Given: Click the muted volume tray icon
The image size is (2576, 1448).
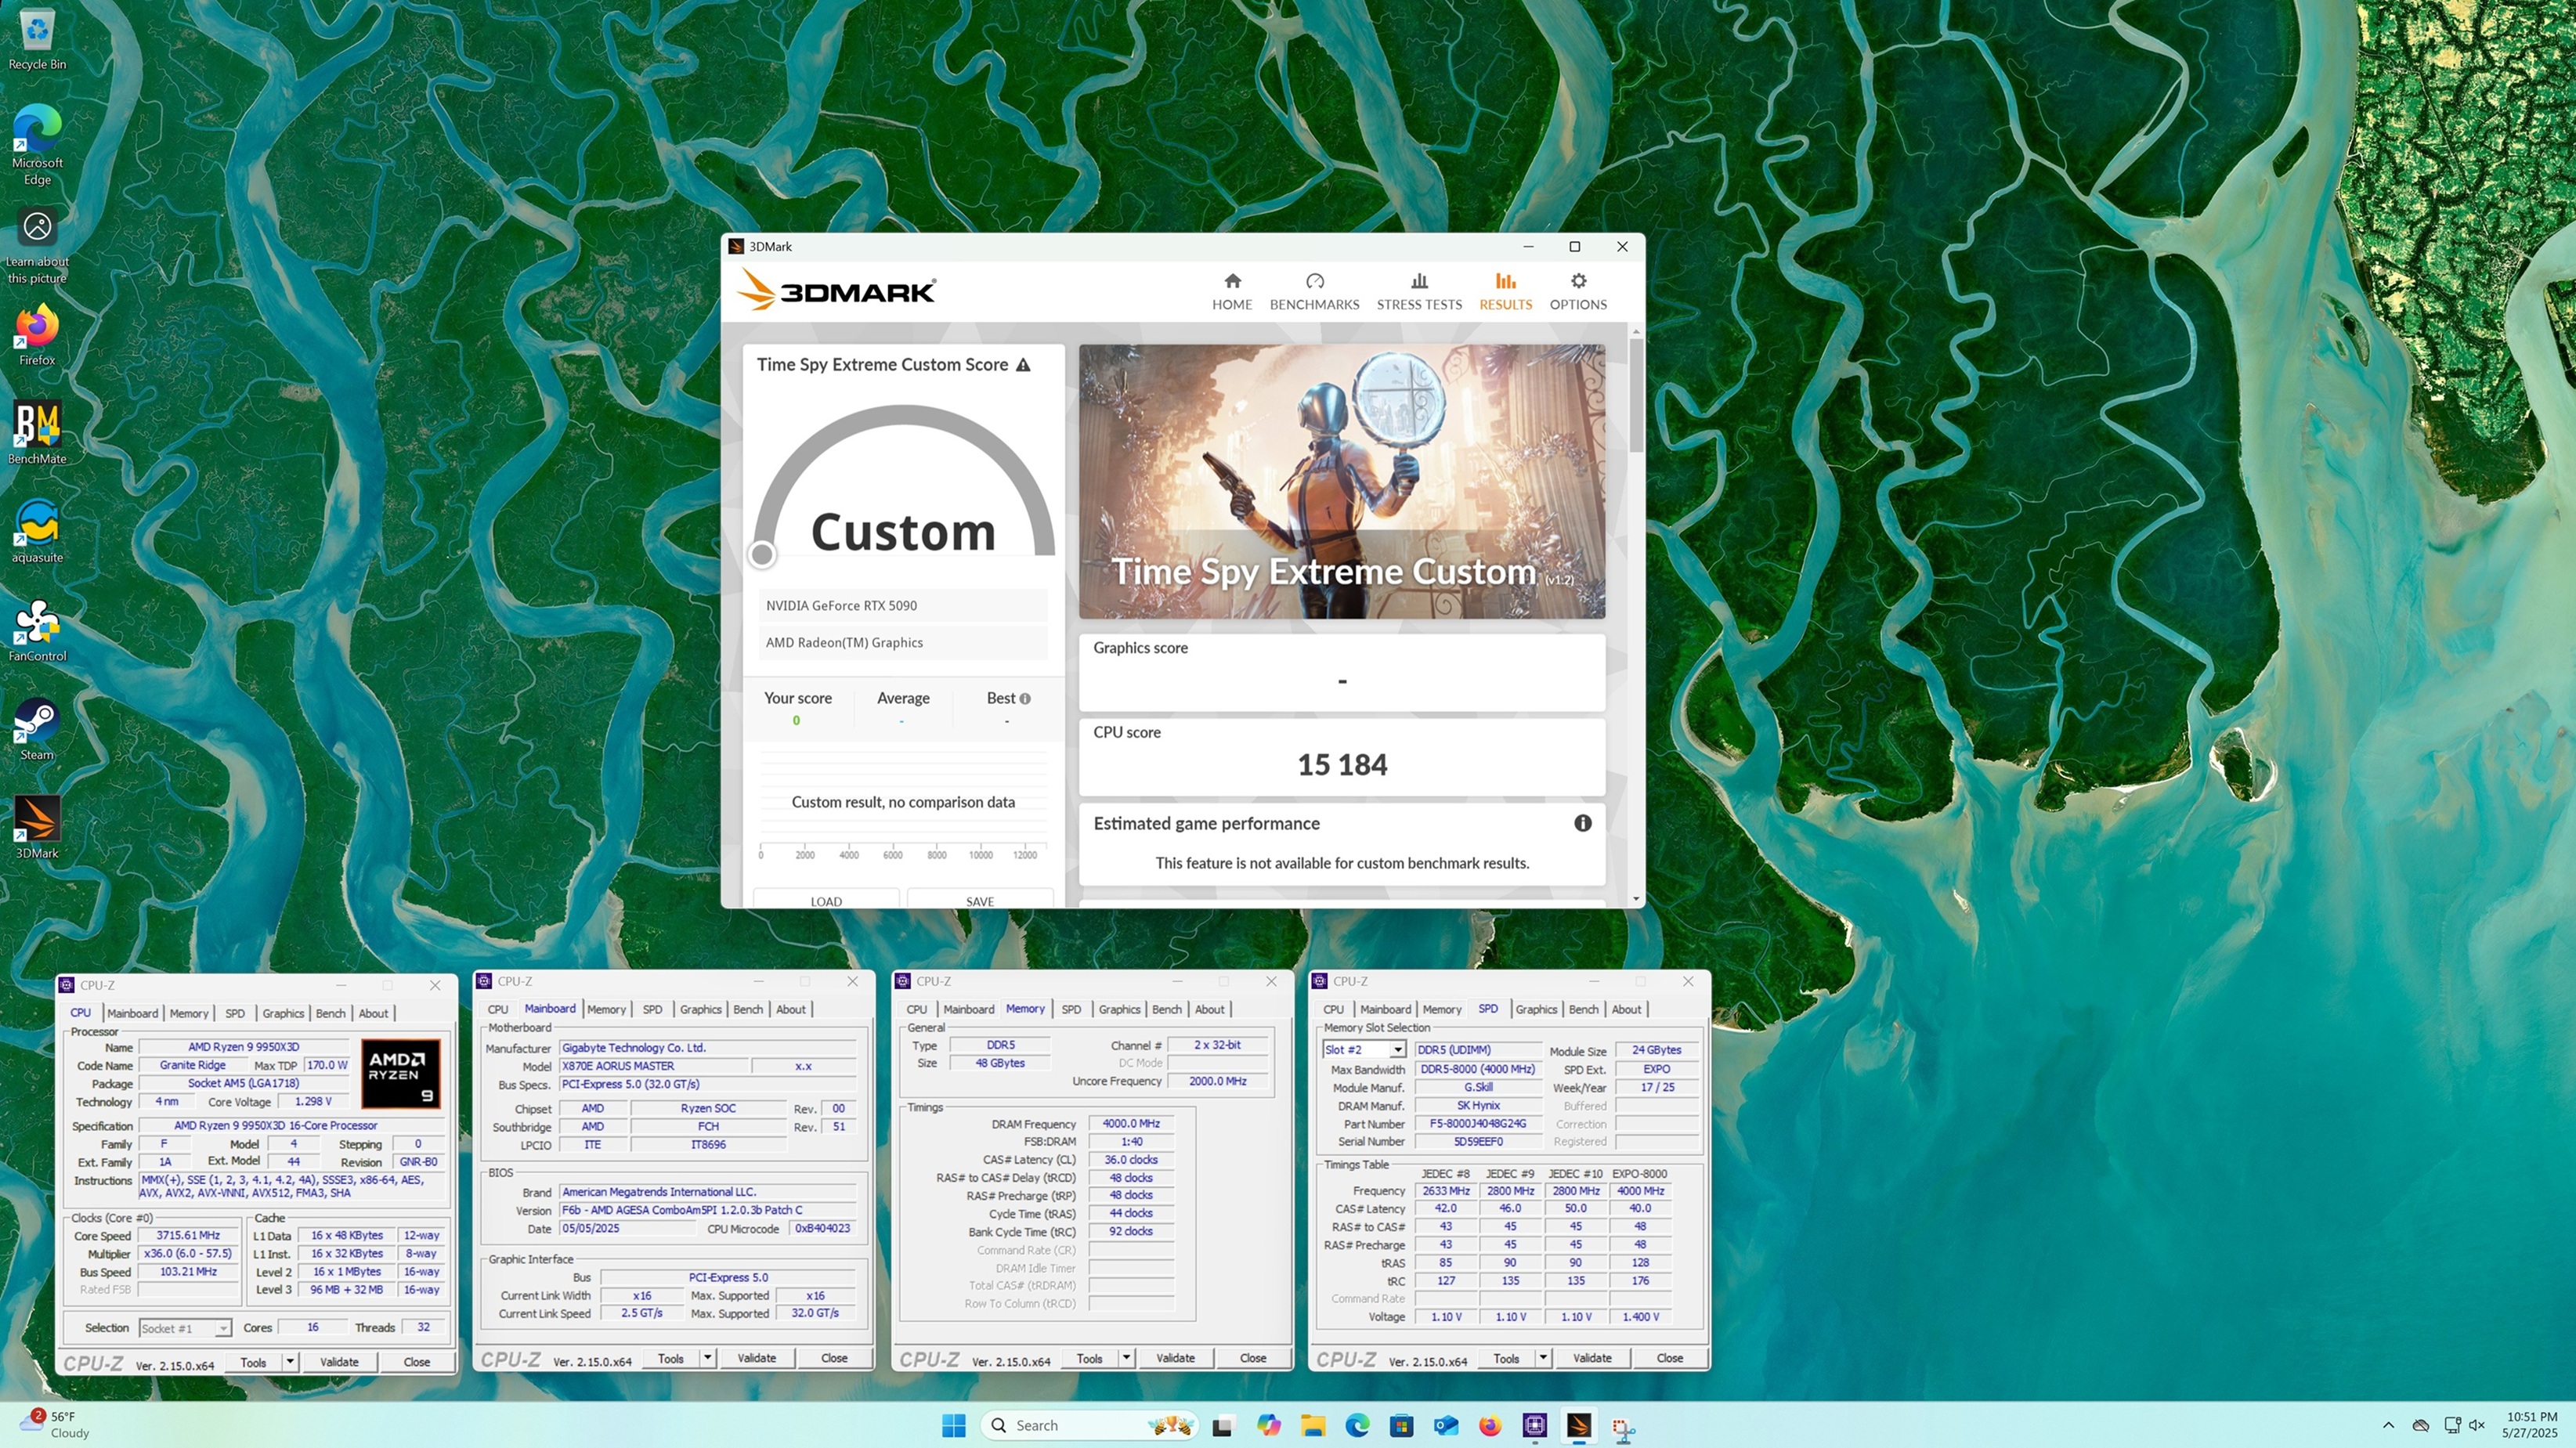Looking at the screenshot, I should click(x=2476, y=1425).
